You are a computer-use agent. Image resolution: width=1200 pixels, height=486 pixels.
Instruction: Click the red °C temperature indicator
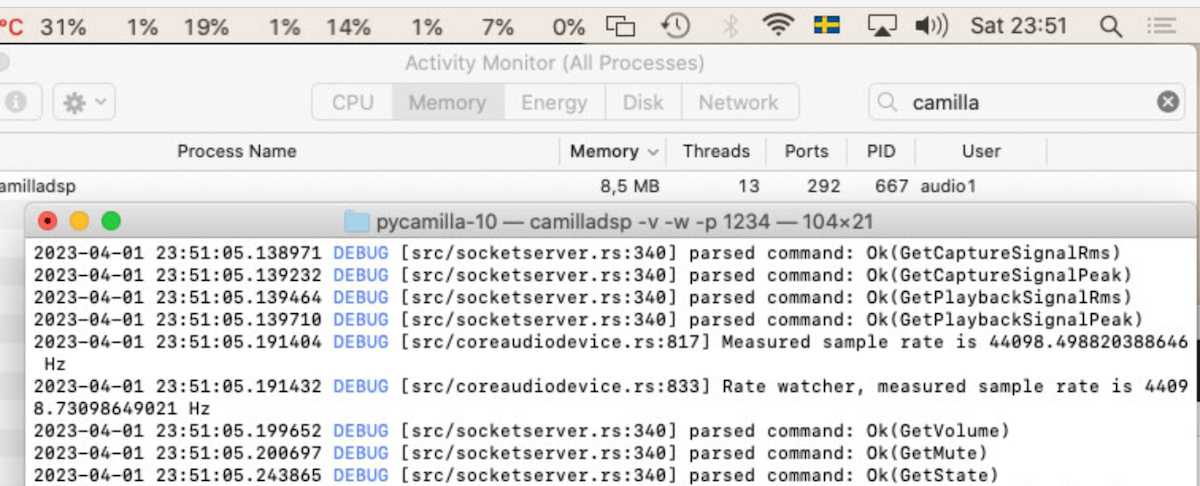[x=12, y=27]
